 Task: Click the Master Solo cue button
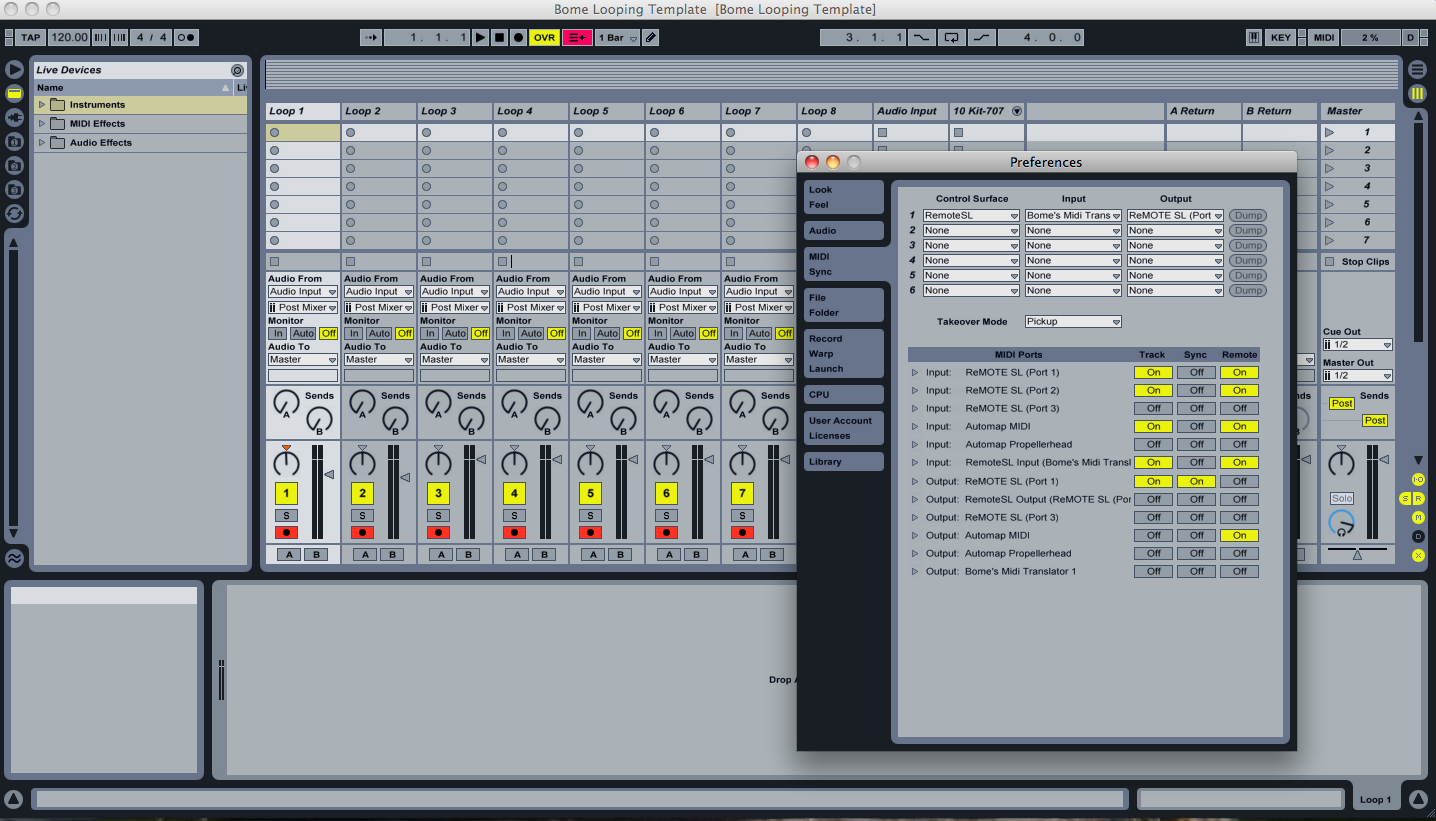[x=1341, y=498]
